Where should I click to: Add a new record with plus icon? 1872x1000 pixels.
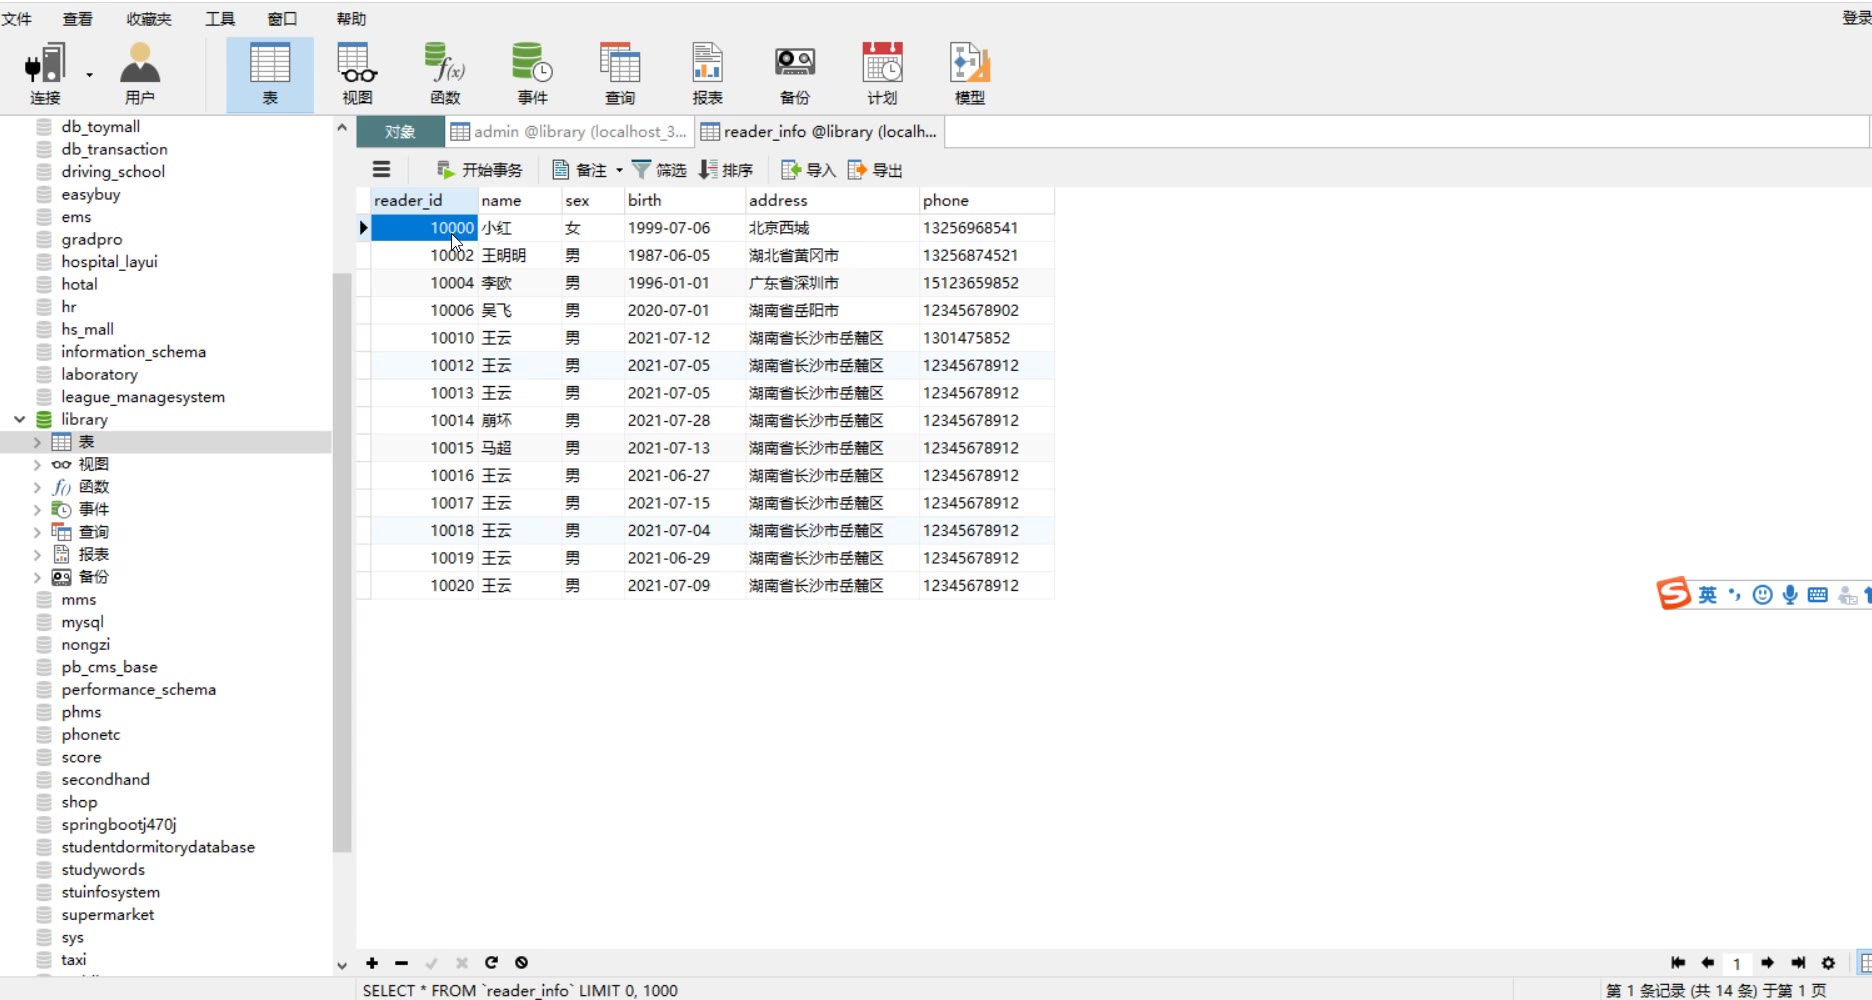click(372, 963)
